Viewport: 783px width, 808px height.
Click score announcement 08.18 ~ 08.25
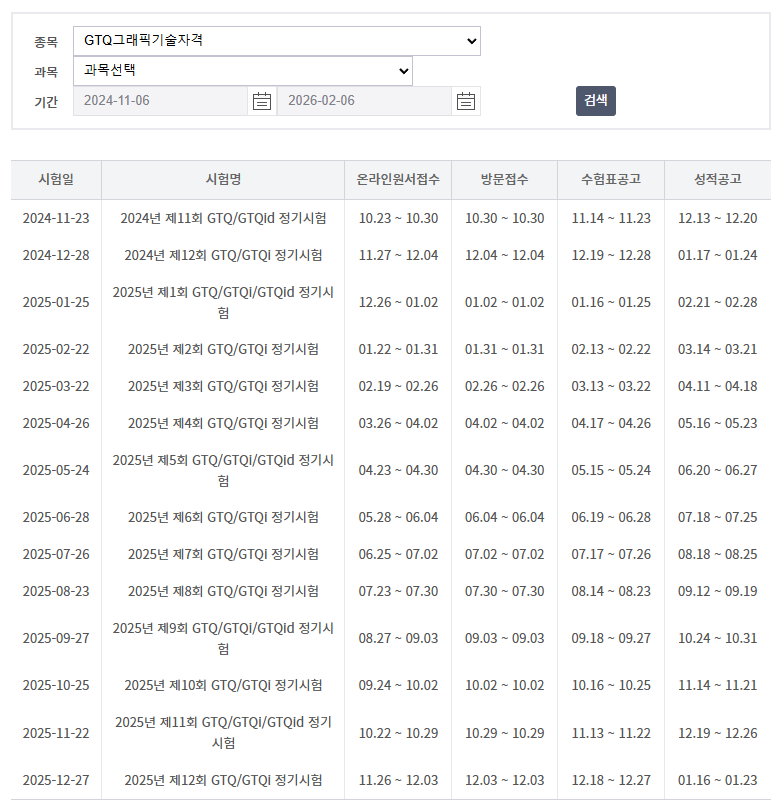pos(718,554)
